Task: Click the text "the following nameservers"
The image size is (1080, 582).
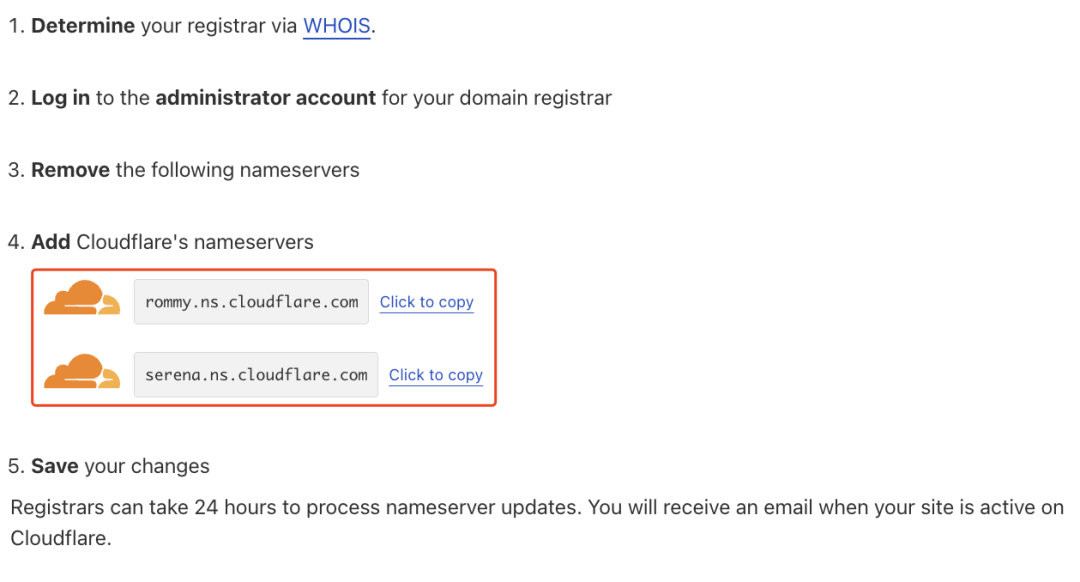Action: (238, 170)
